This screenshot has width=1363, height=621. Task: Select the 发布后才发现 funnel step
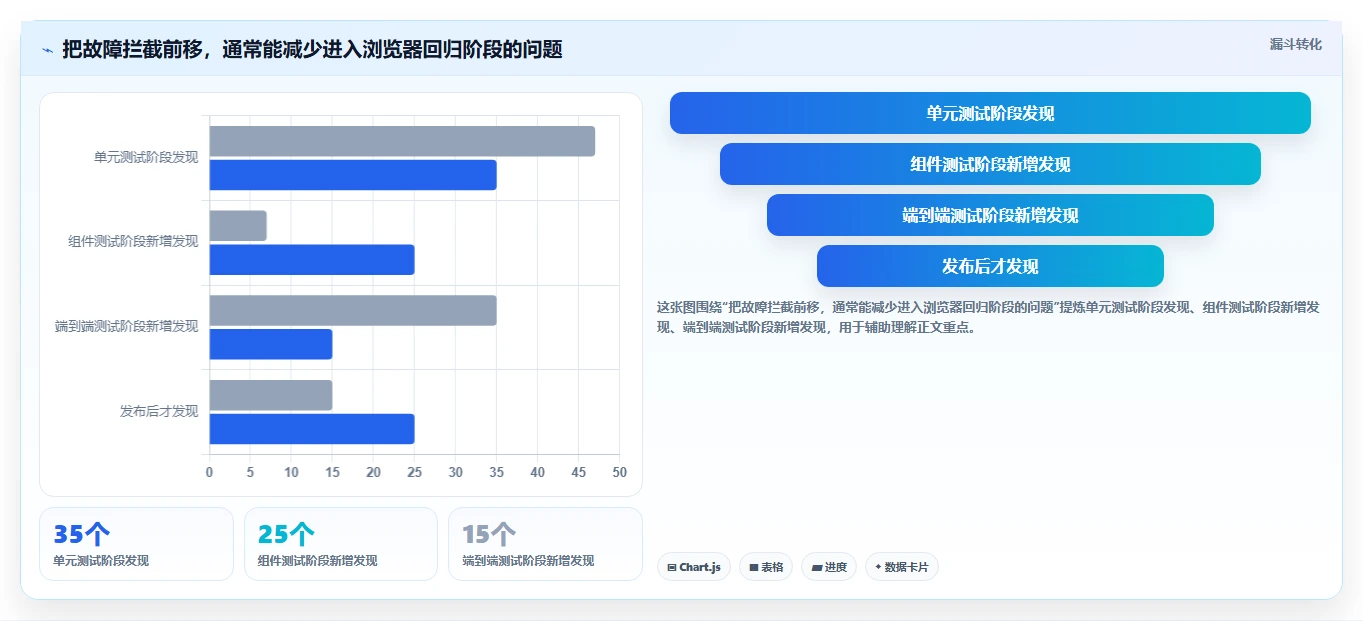[x=990, y=266]
